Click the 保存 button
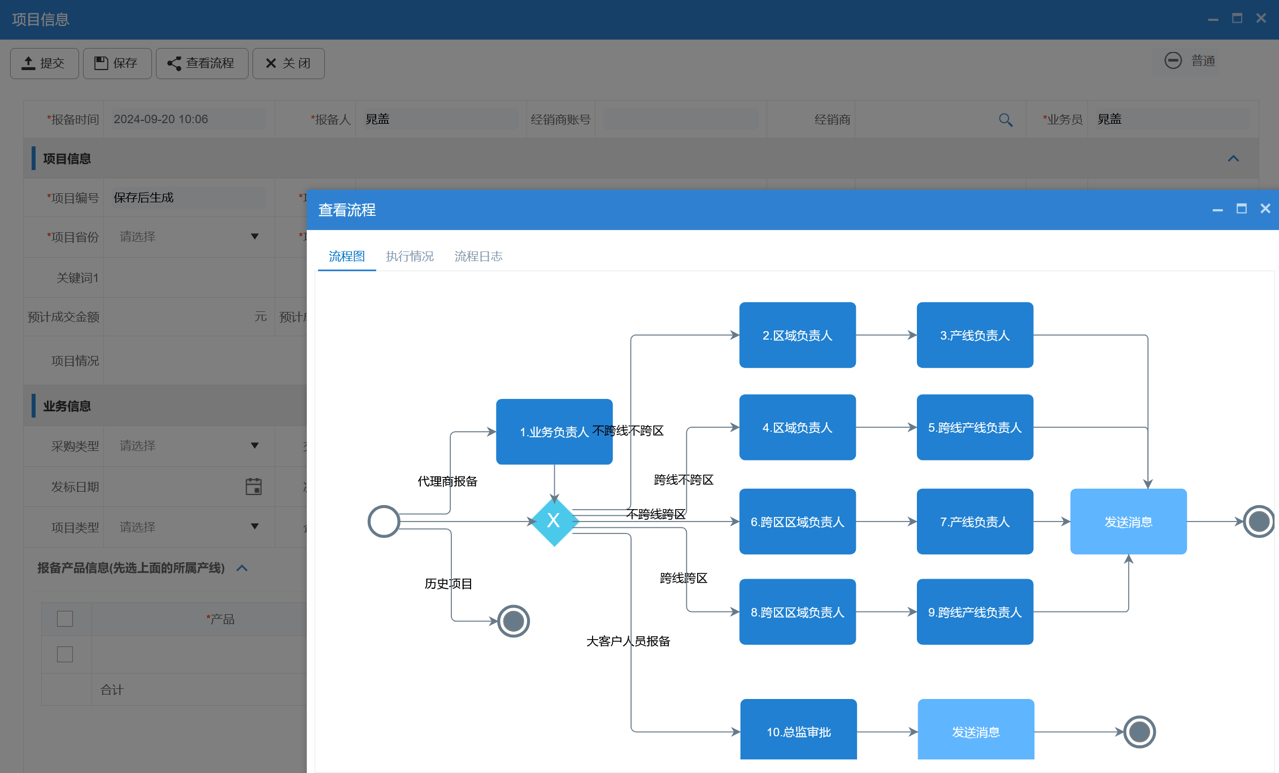Viewport: 1279px width, 773px height. [117, 63]
